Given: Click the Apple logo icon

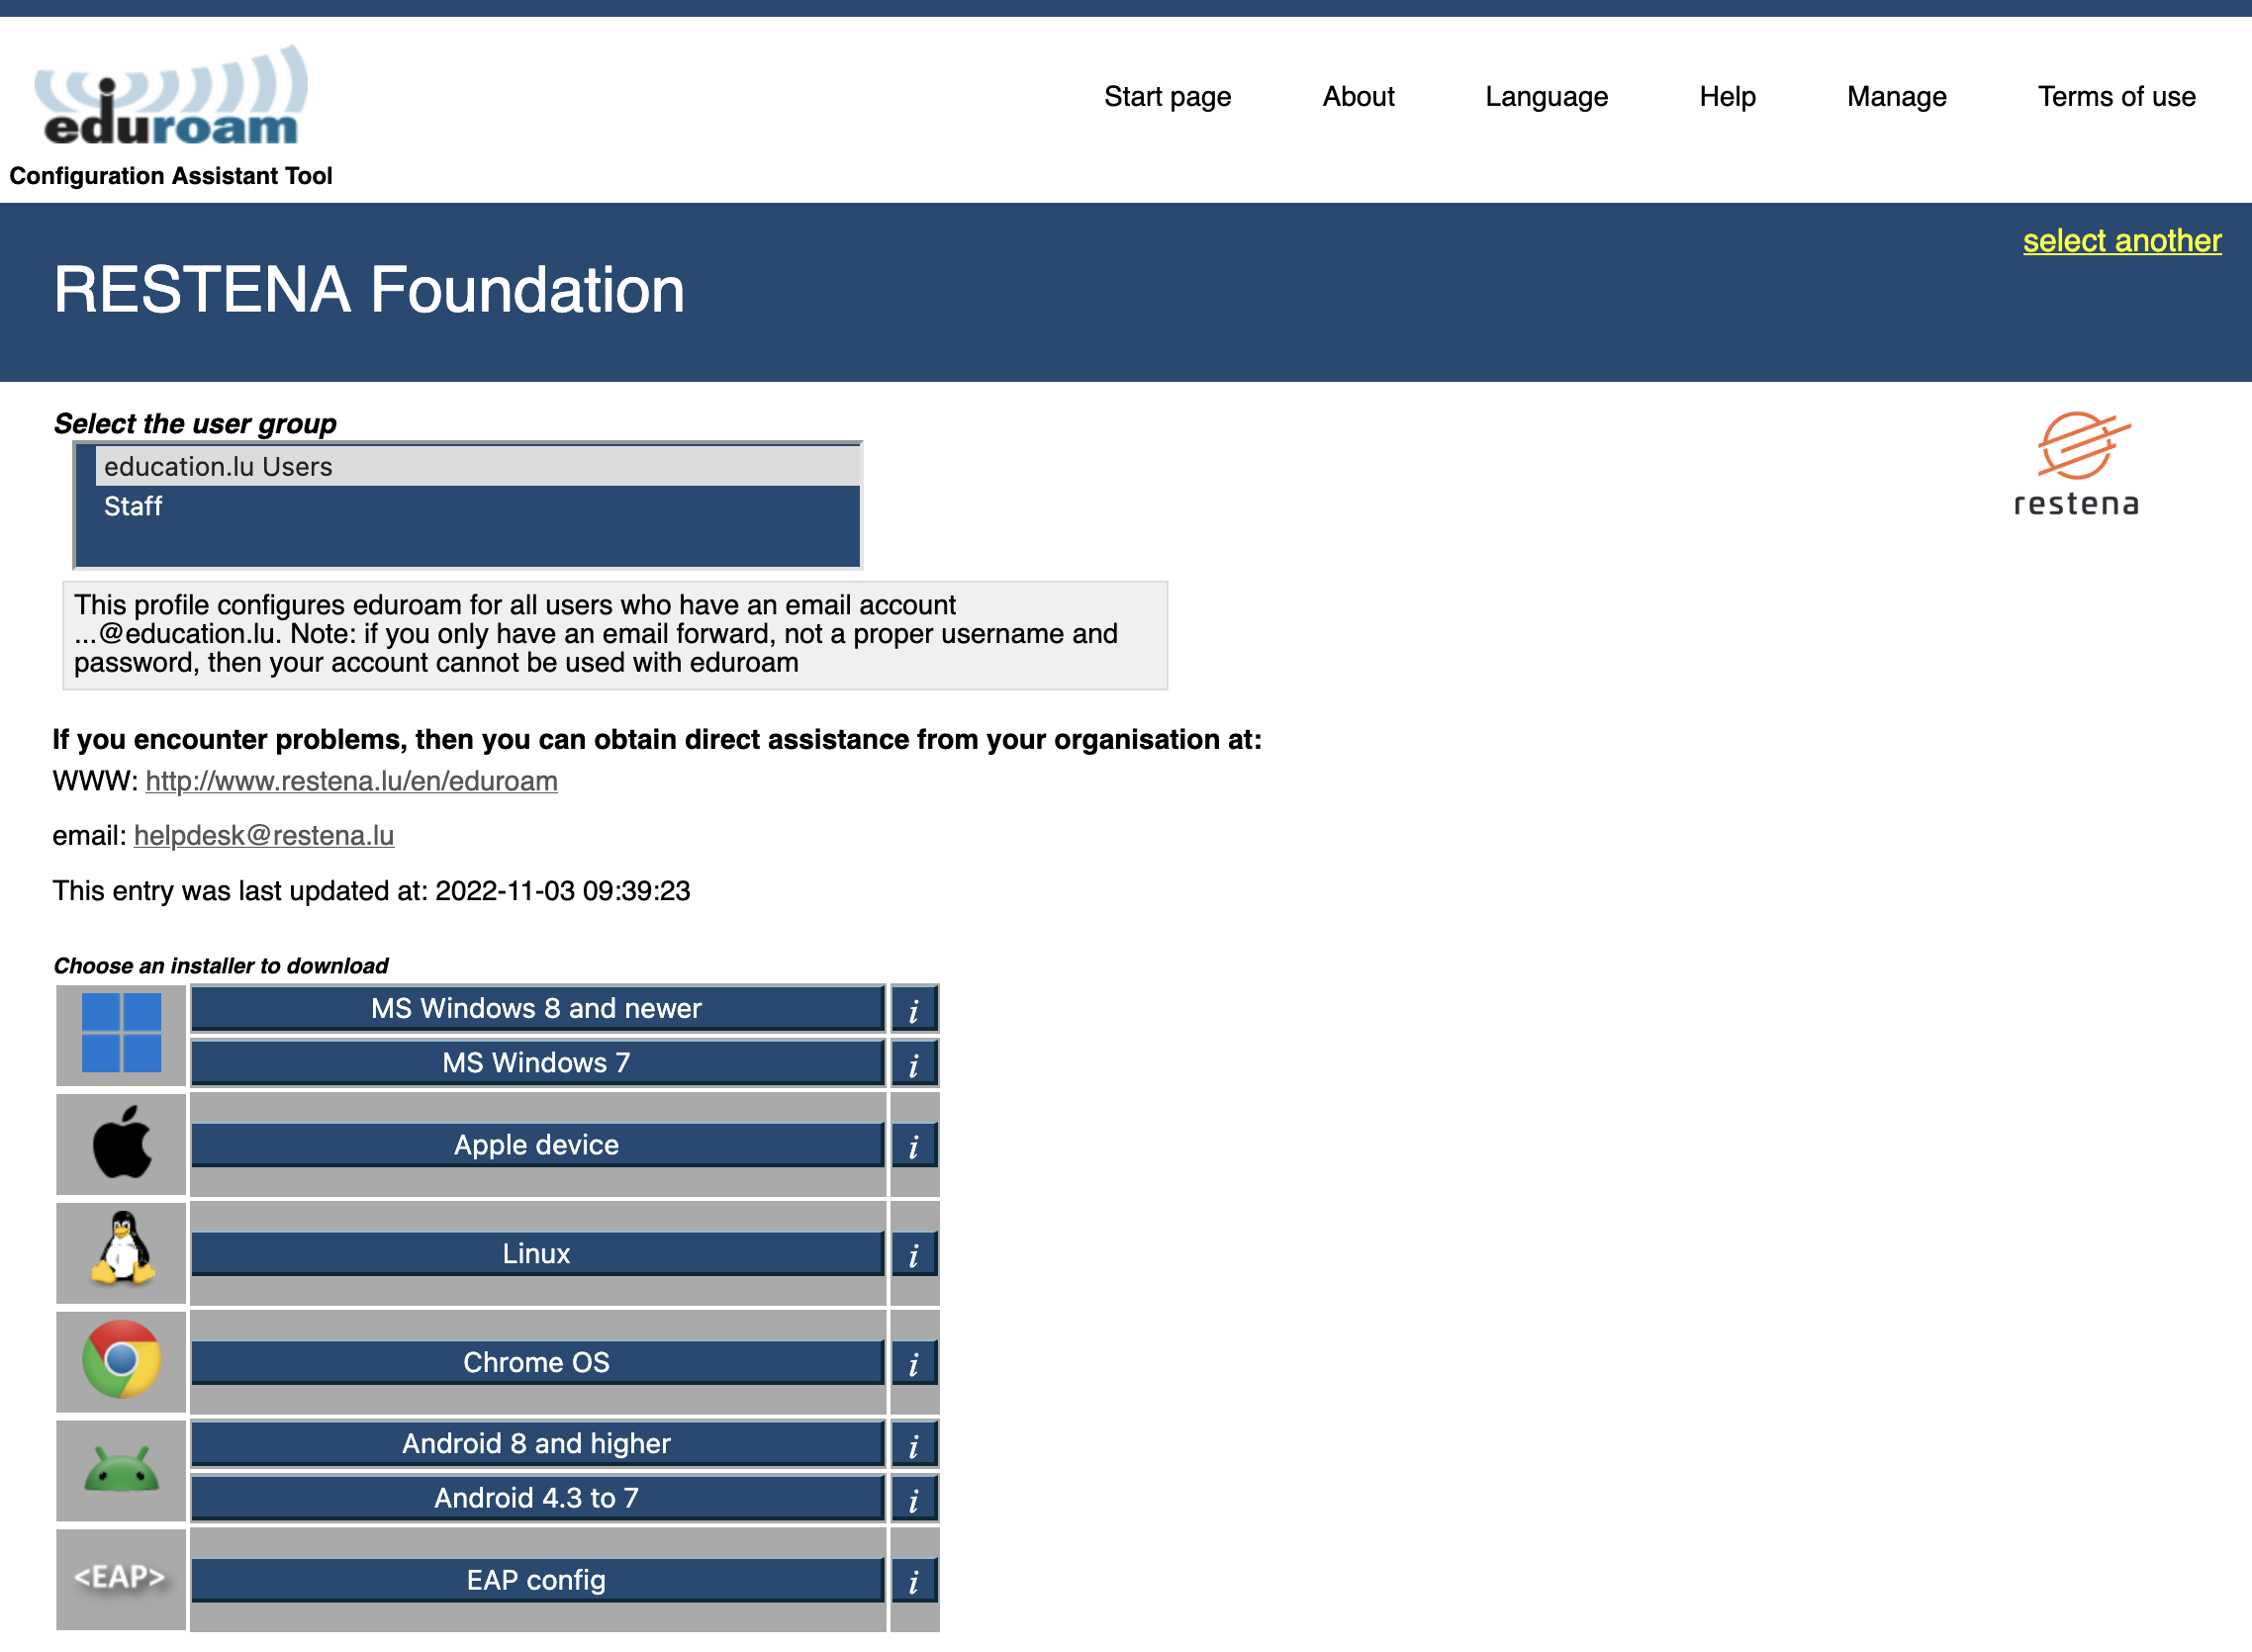Looking at the screenshot, I should coord(121,1143).
